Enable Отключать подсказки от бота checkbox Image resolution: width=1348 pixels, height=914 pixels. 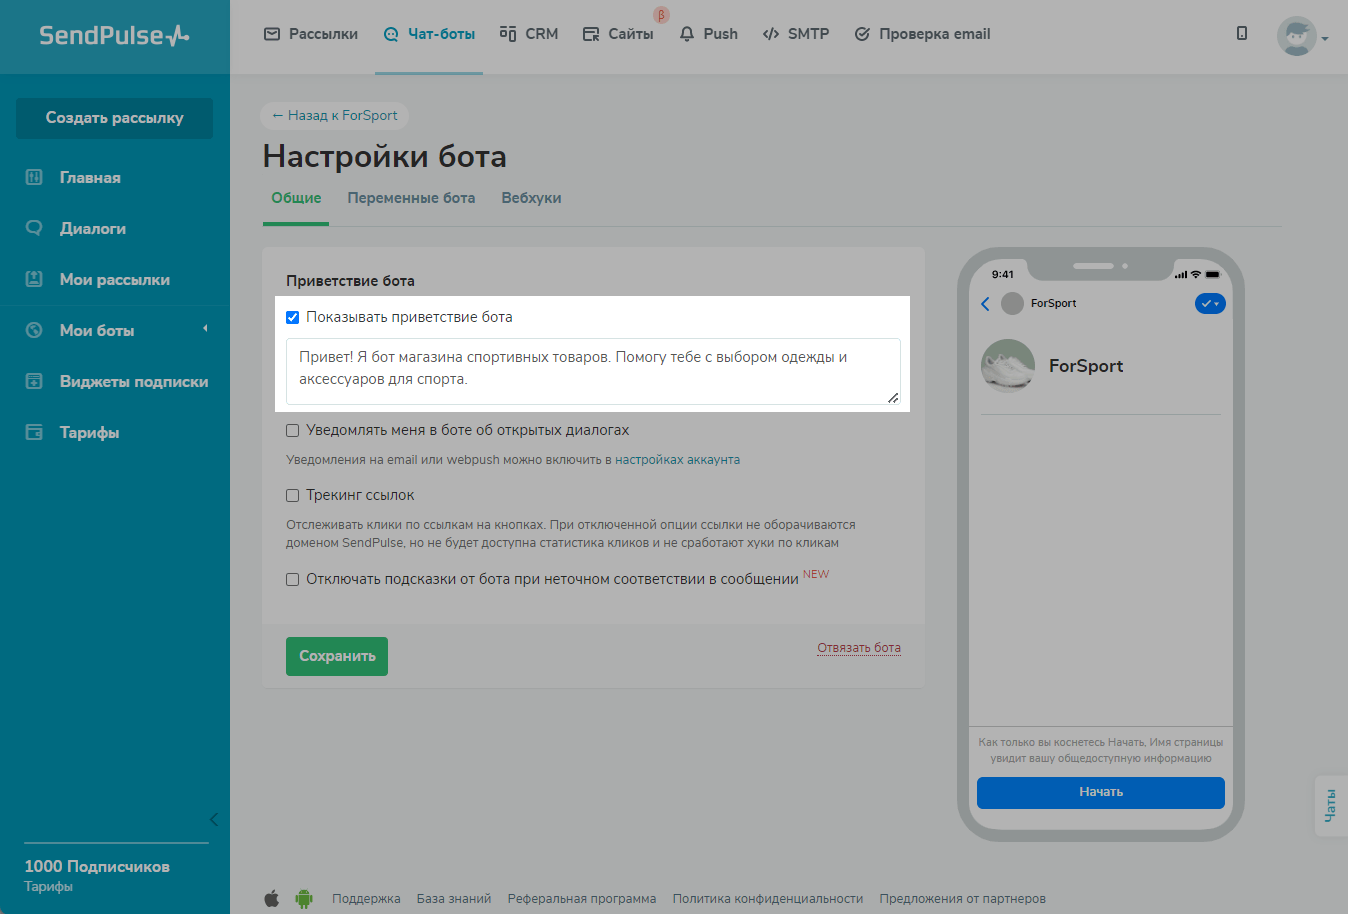293,579
